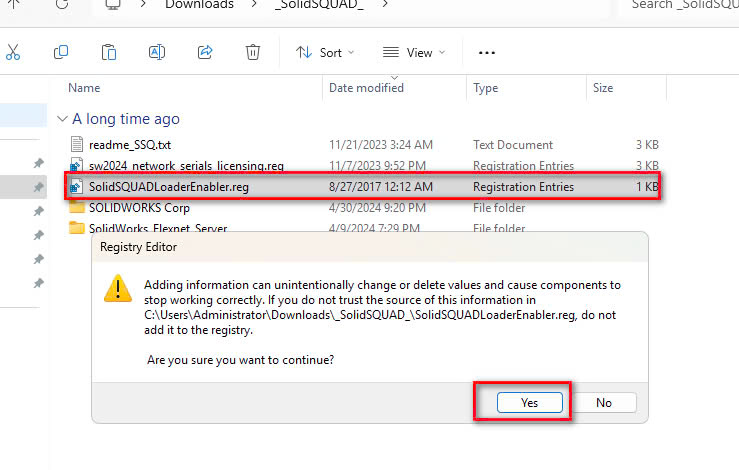
Task: Select SolidWorks_Flexnet_Server folder name
Action: [158, 228]
